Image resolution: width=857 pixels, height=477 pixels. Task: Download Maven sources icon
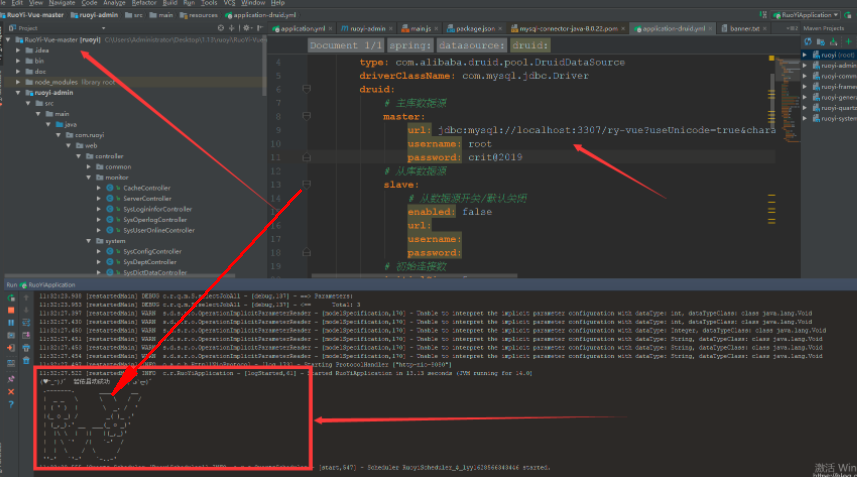point(833,42)
